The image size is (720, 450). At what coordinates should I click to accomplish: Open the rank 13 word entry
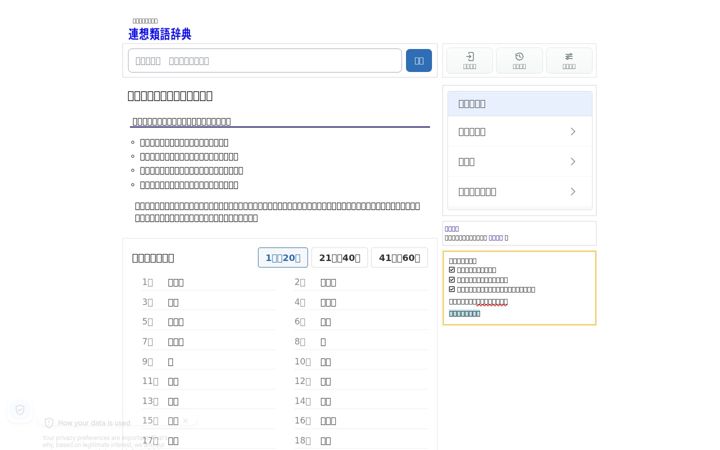(173, 402)
